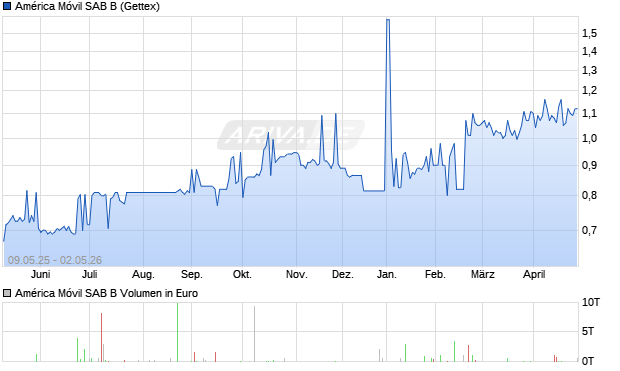Screen dimensions: 620x371
Task: Click the 1,4 price axis value
Action: tap(589, 51)
